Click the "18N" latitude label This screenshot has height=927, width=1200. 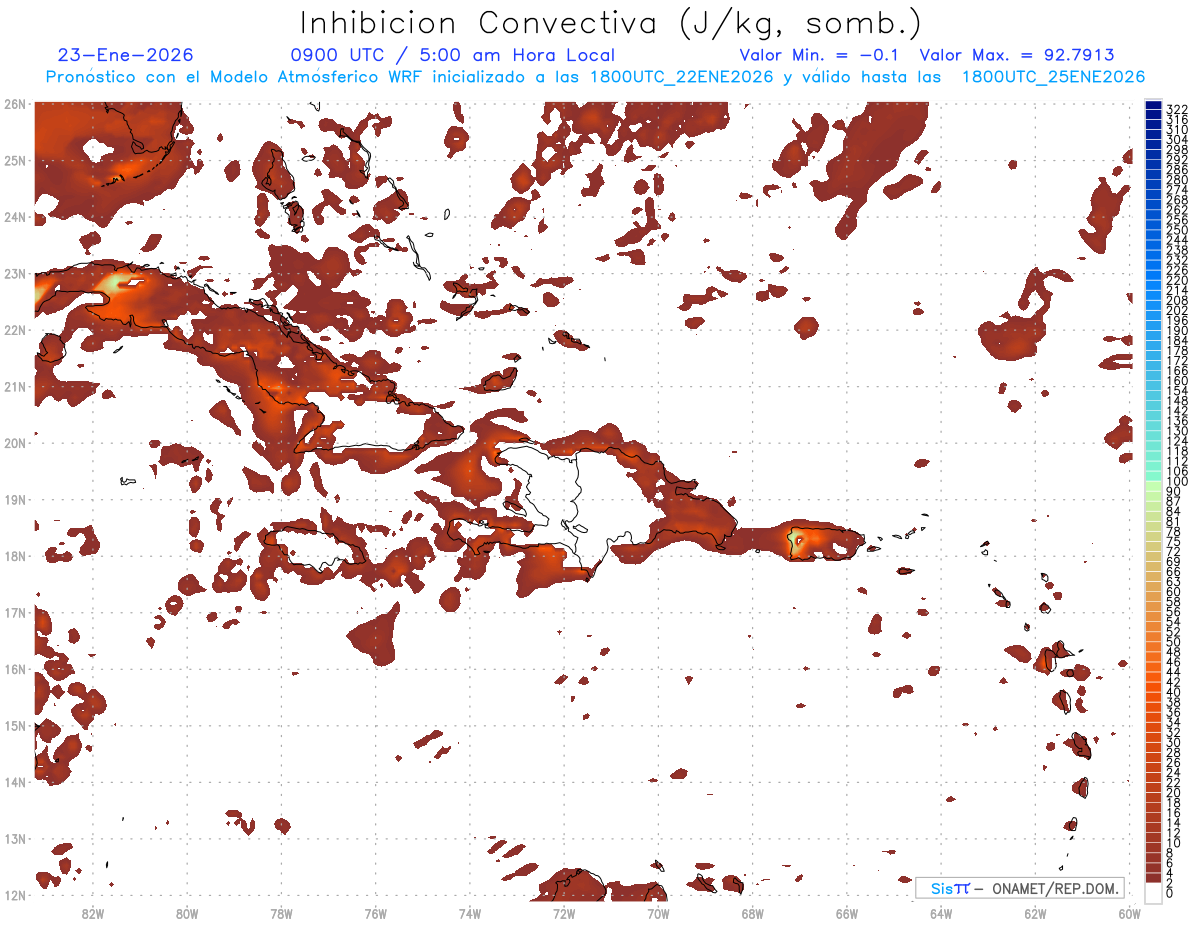click(x=14, y=556)
